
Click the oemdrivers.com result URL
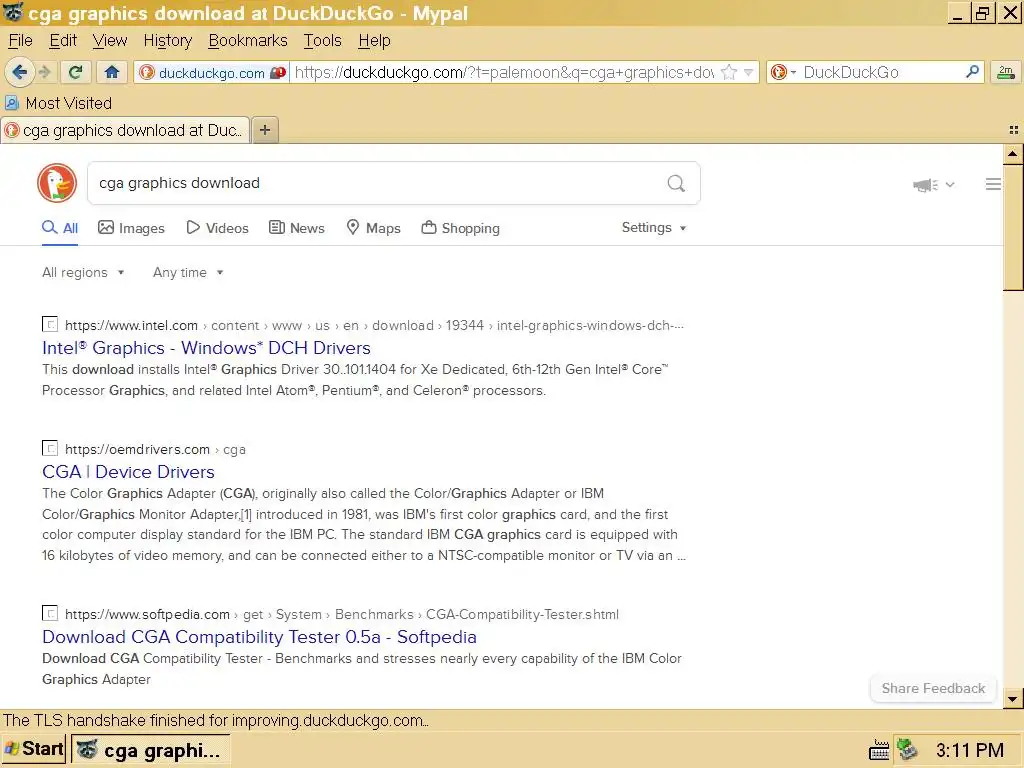155,449
